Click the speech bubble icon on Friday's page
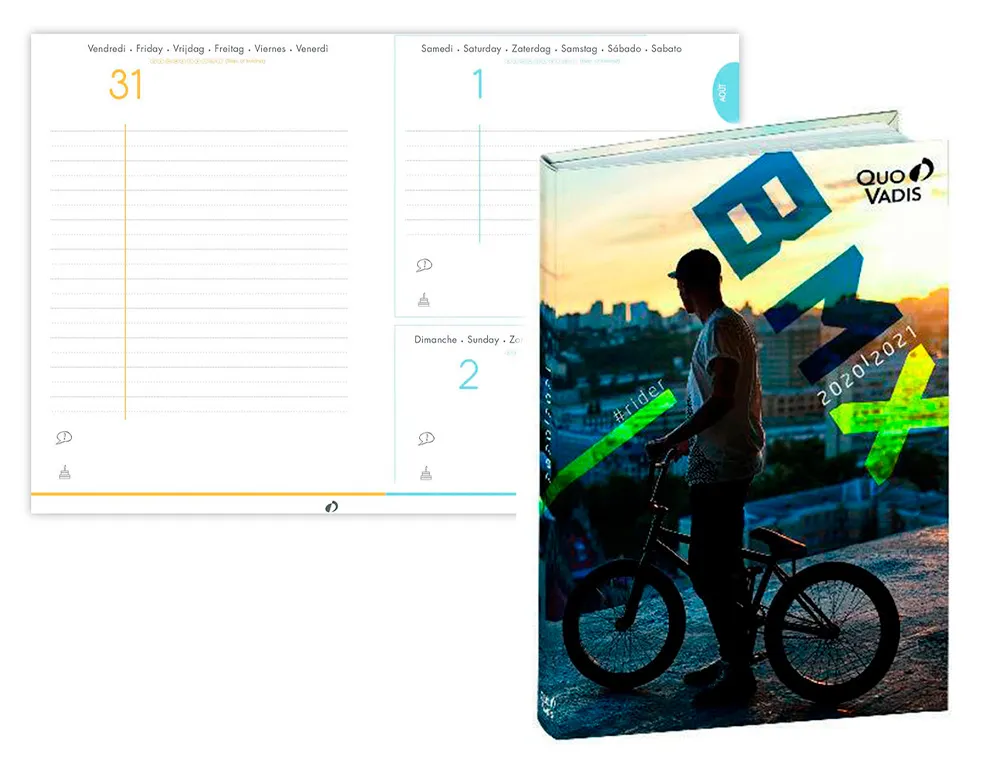The height and width of the screenshot is (762, 1000). pos(64,438)
